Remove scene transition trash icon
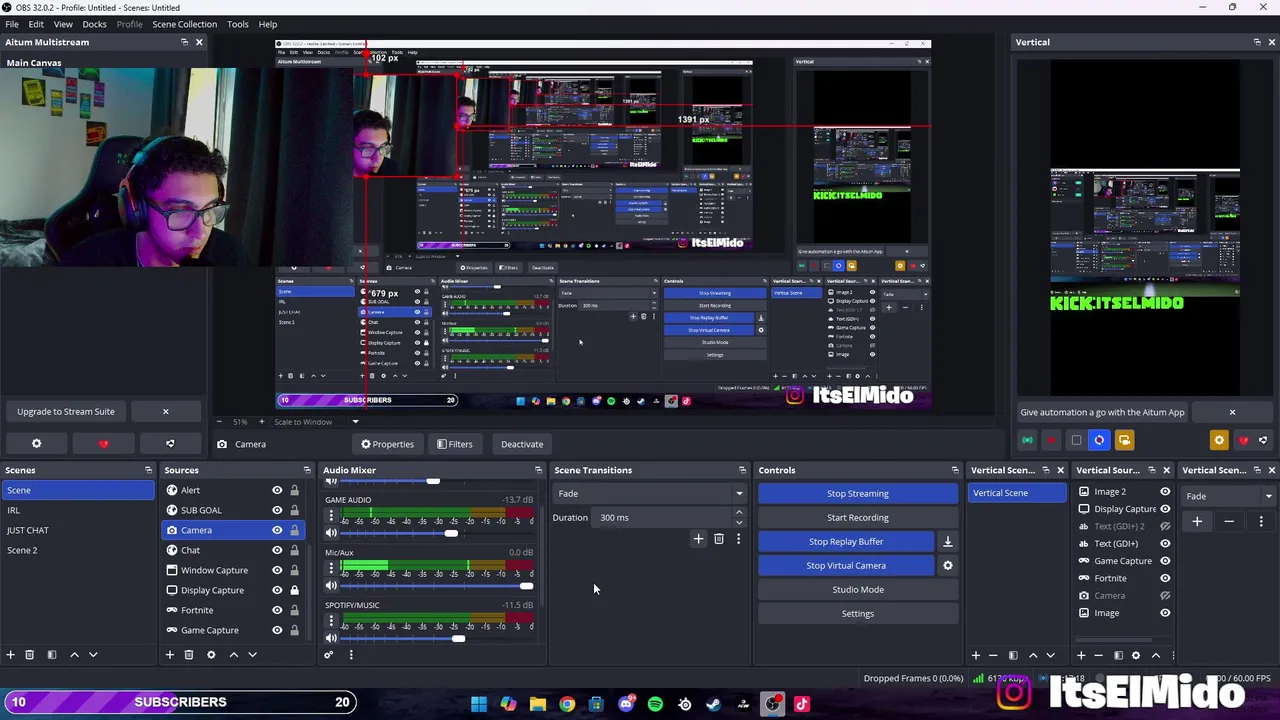This screenshot has width=1280, height=720. 718,539
